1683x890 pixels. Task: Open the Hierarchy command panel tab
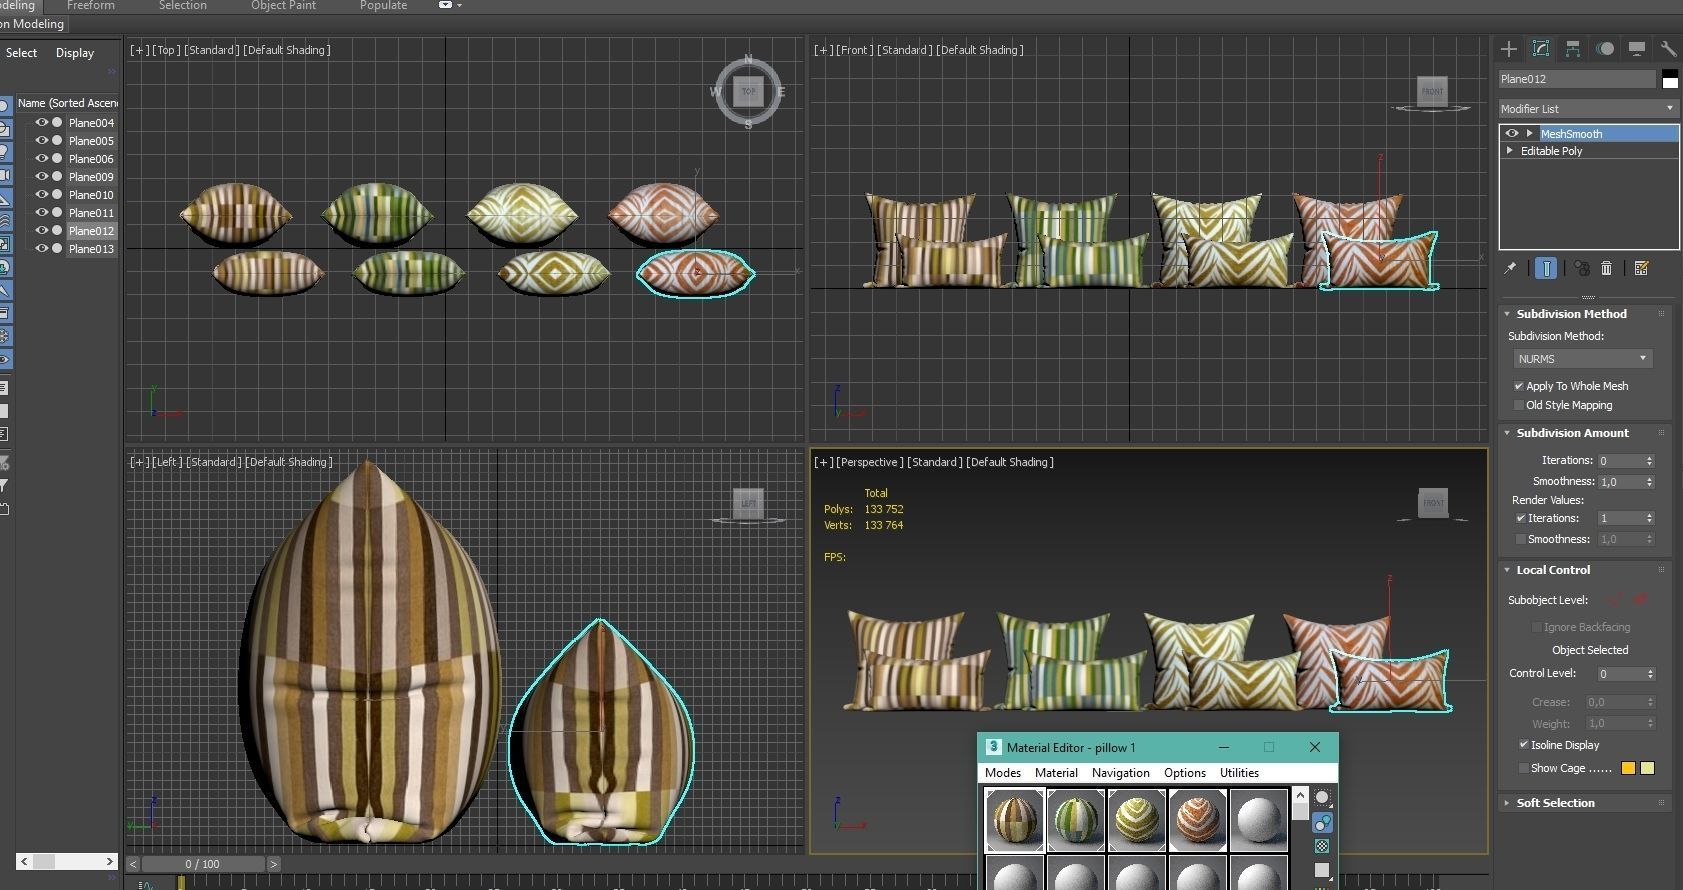click(x=1573, y=48)
